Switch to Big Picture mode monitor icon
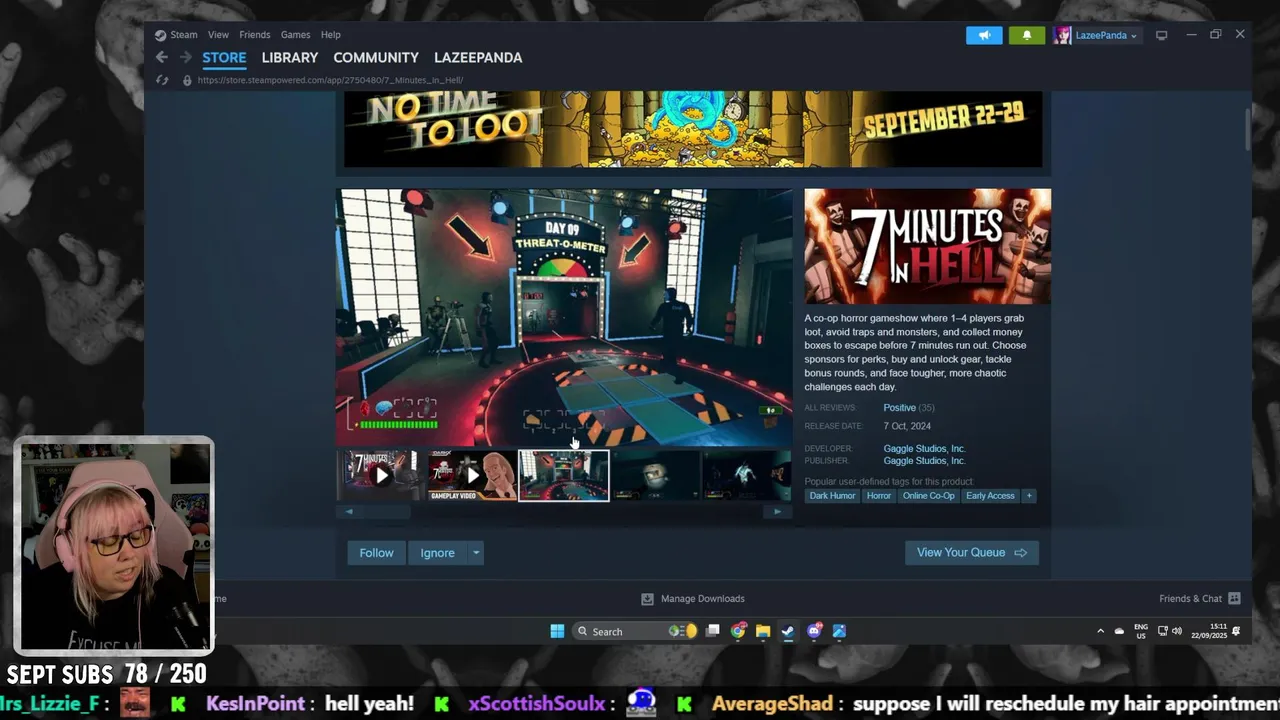Image resolution: width=1280 pixels, height=720 pixels. (x=1161, y=35)
